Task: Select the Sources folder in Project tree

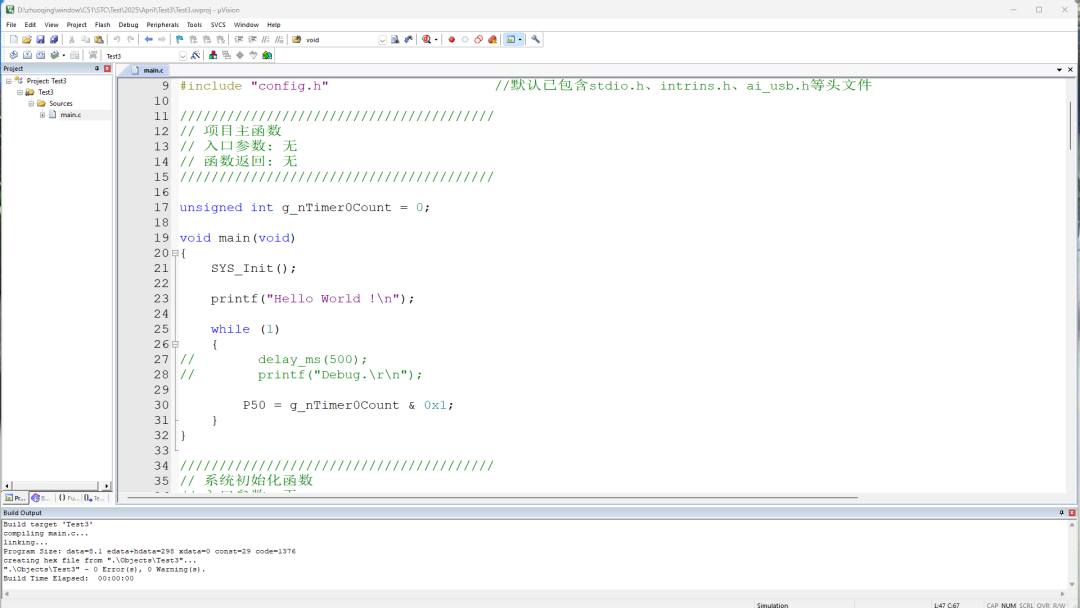Action: [61, 103]
